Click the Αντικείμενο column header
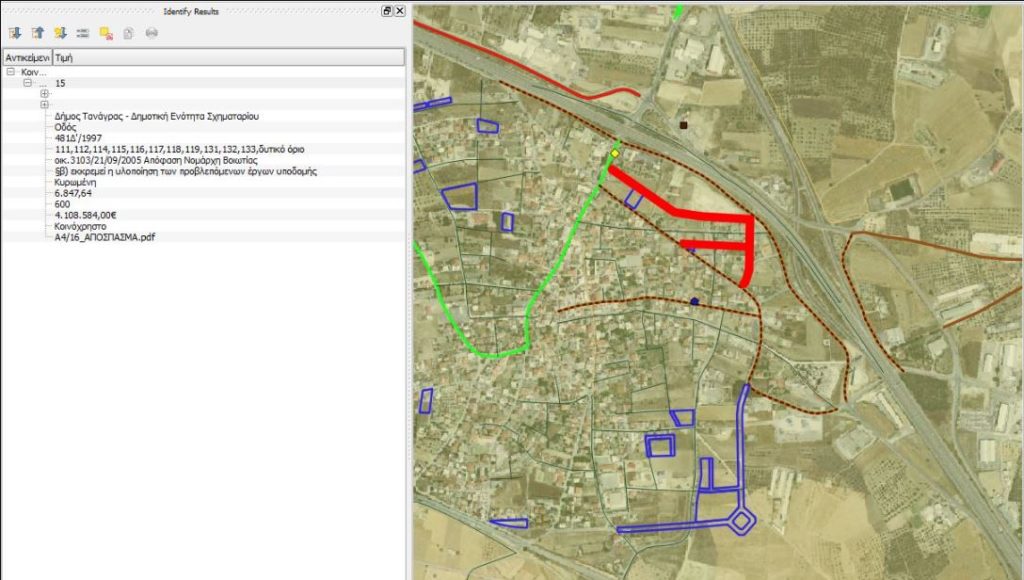Screen dimensions: 1024x580 27,58
